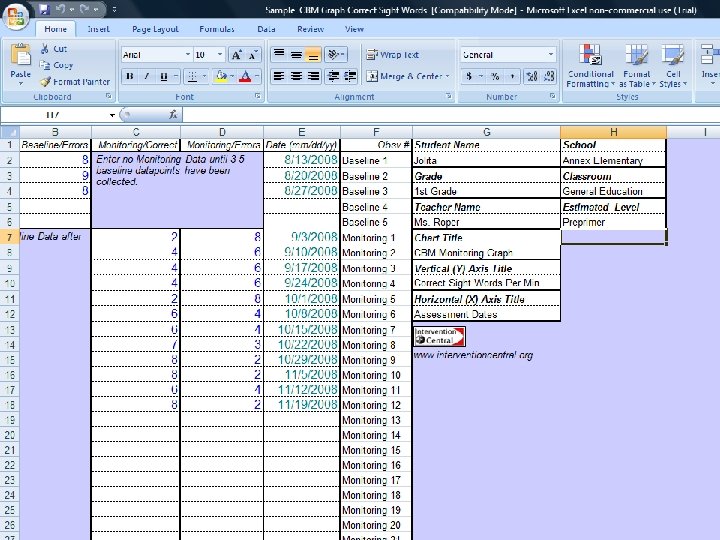
Task: Expand the font color arrow
Action: coord(257,77)
